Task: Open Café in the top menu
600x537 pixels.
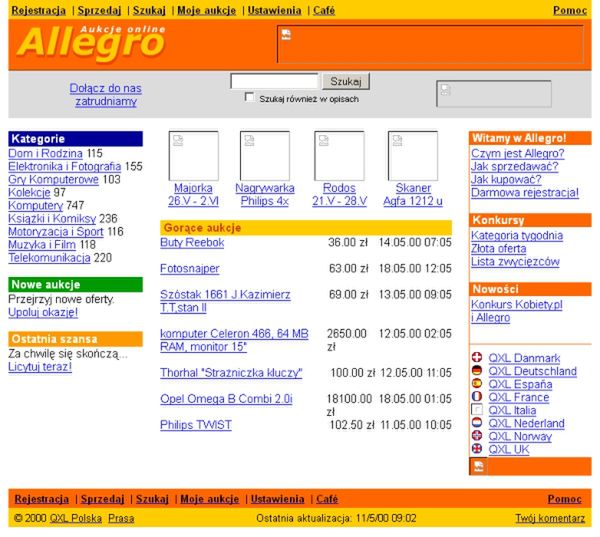Action: pos(324,10)
